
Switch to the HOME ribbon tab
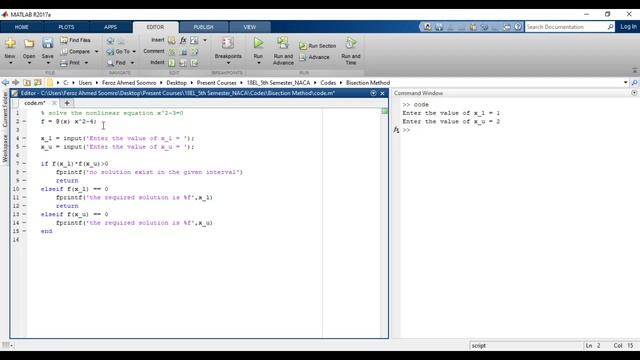pyautogui.click(x=22, y=27)
